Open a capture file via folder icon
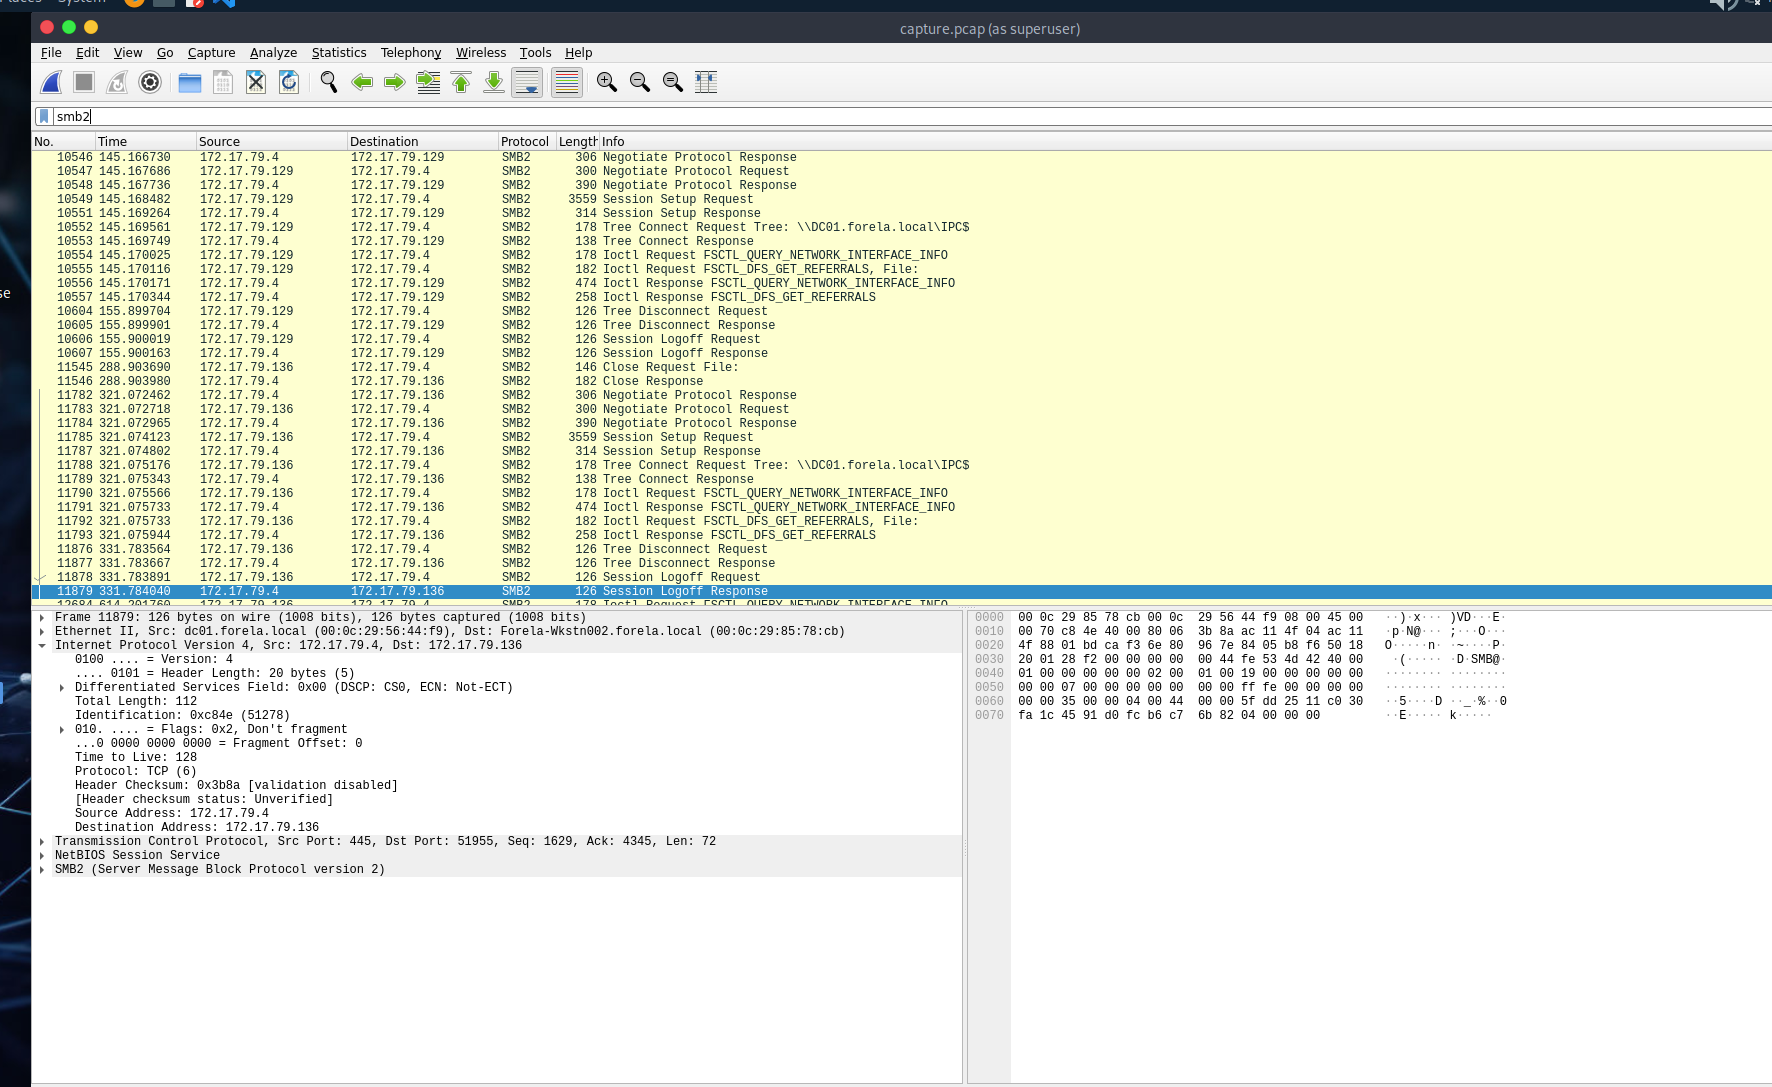The height and width of the screenshot is (1087, 1772). pos(190,82)
